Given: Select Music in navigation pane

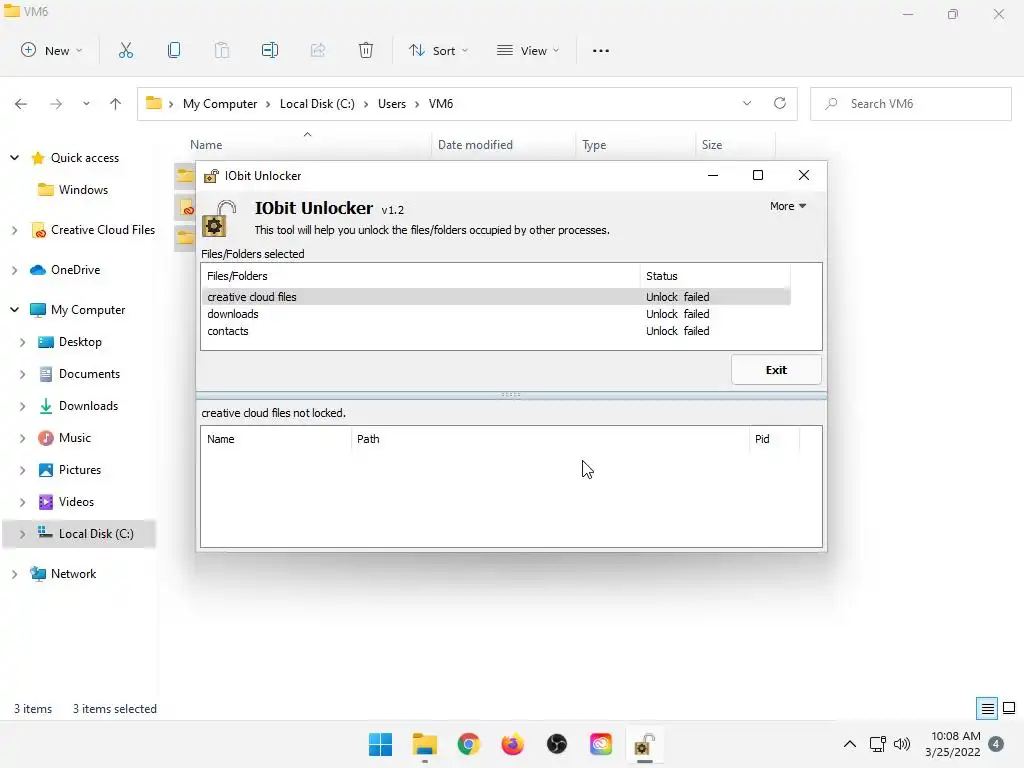Looking at the screenshot, I should (x=74, y=438).
